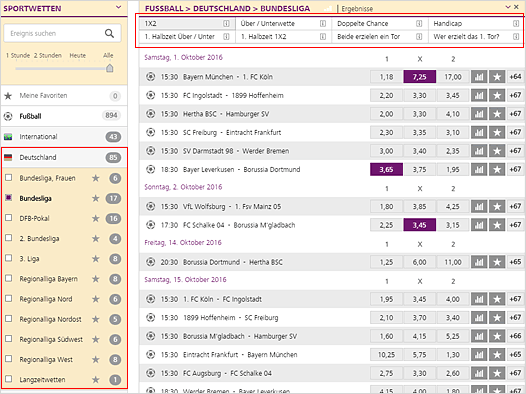
Task: Check the 3. Liga checkbox
Action: tap(9, 258)
